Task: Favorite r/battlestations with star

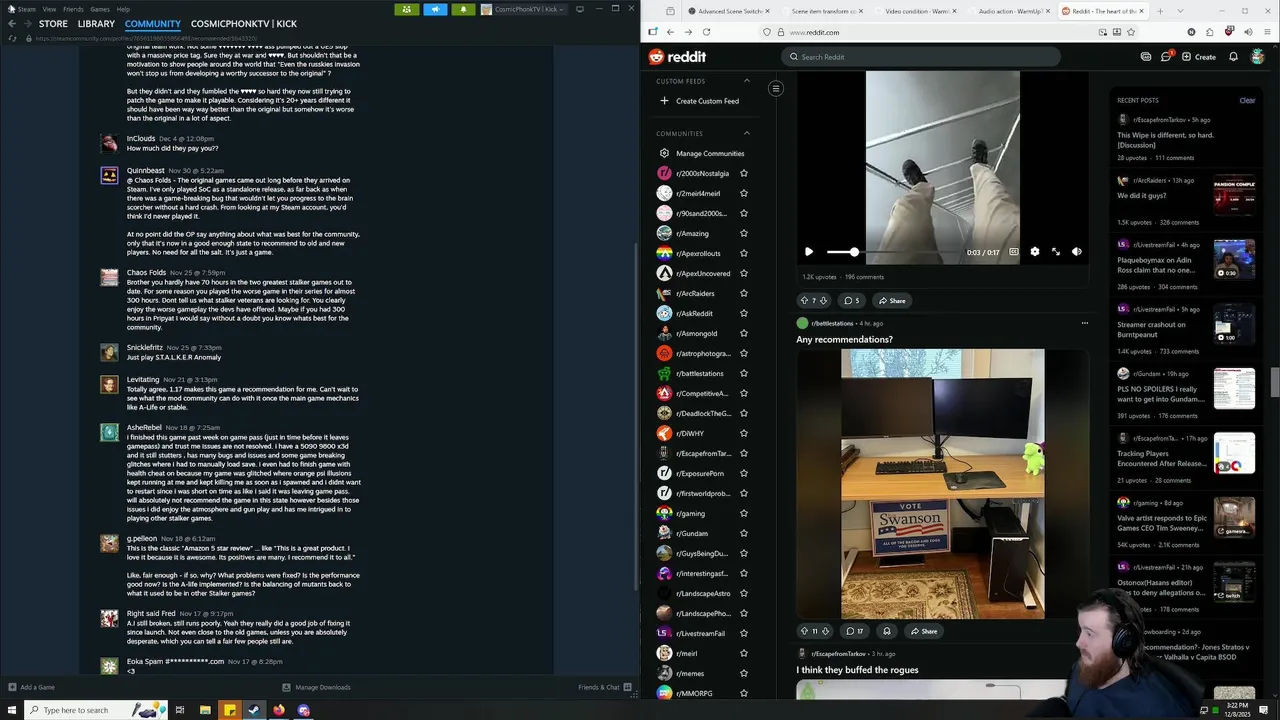Action: click(x=743, y=373)
